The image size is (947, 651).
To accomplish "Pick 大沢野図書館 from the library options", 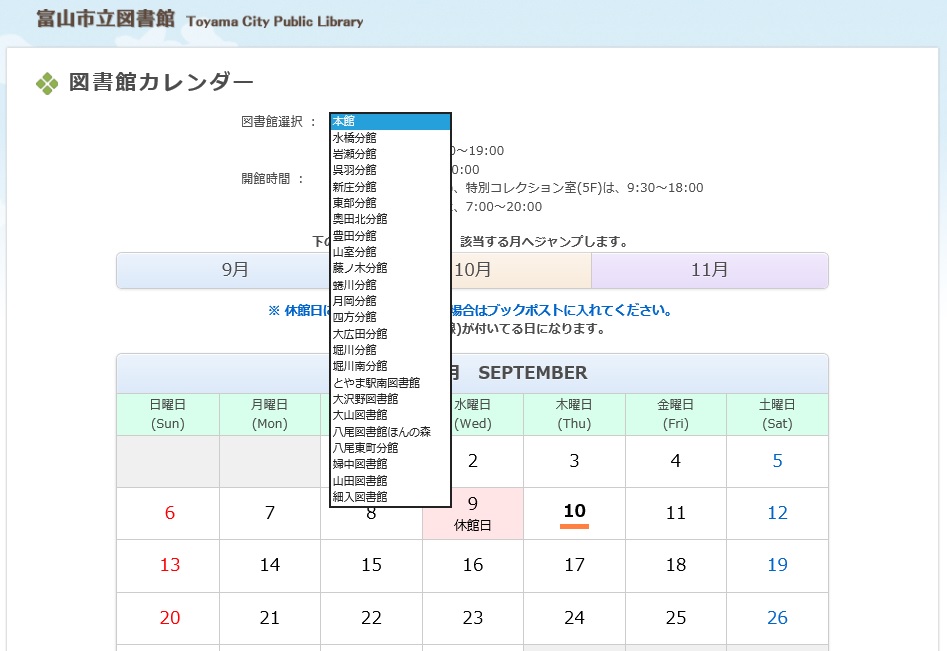I will (x=390, y=398).
